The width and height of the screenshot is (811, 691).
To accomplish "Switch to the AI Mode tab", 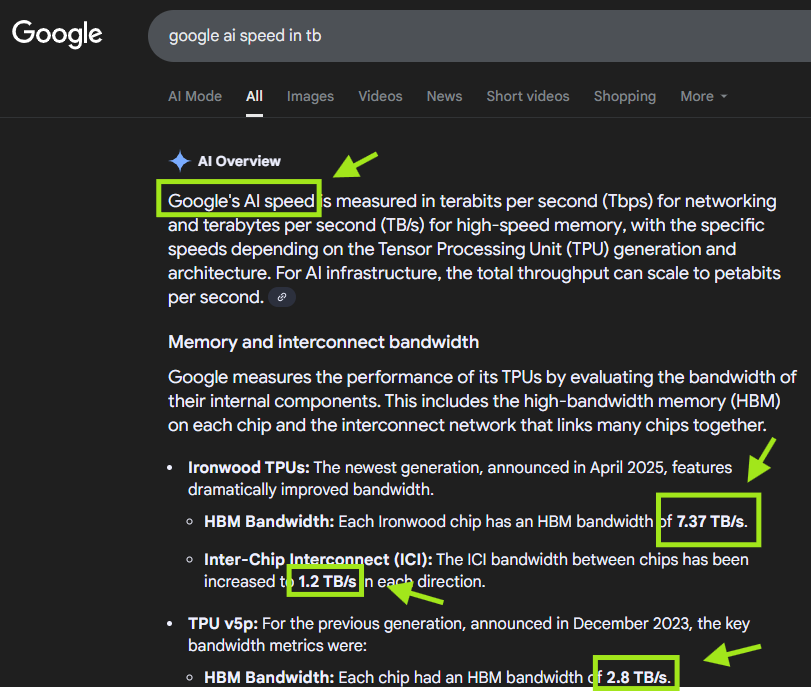I will point(194,96).
